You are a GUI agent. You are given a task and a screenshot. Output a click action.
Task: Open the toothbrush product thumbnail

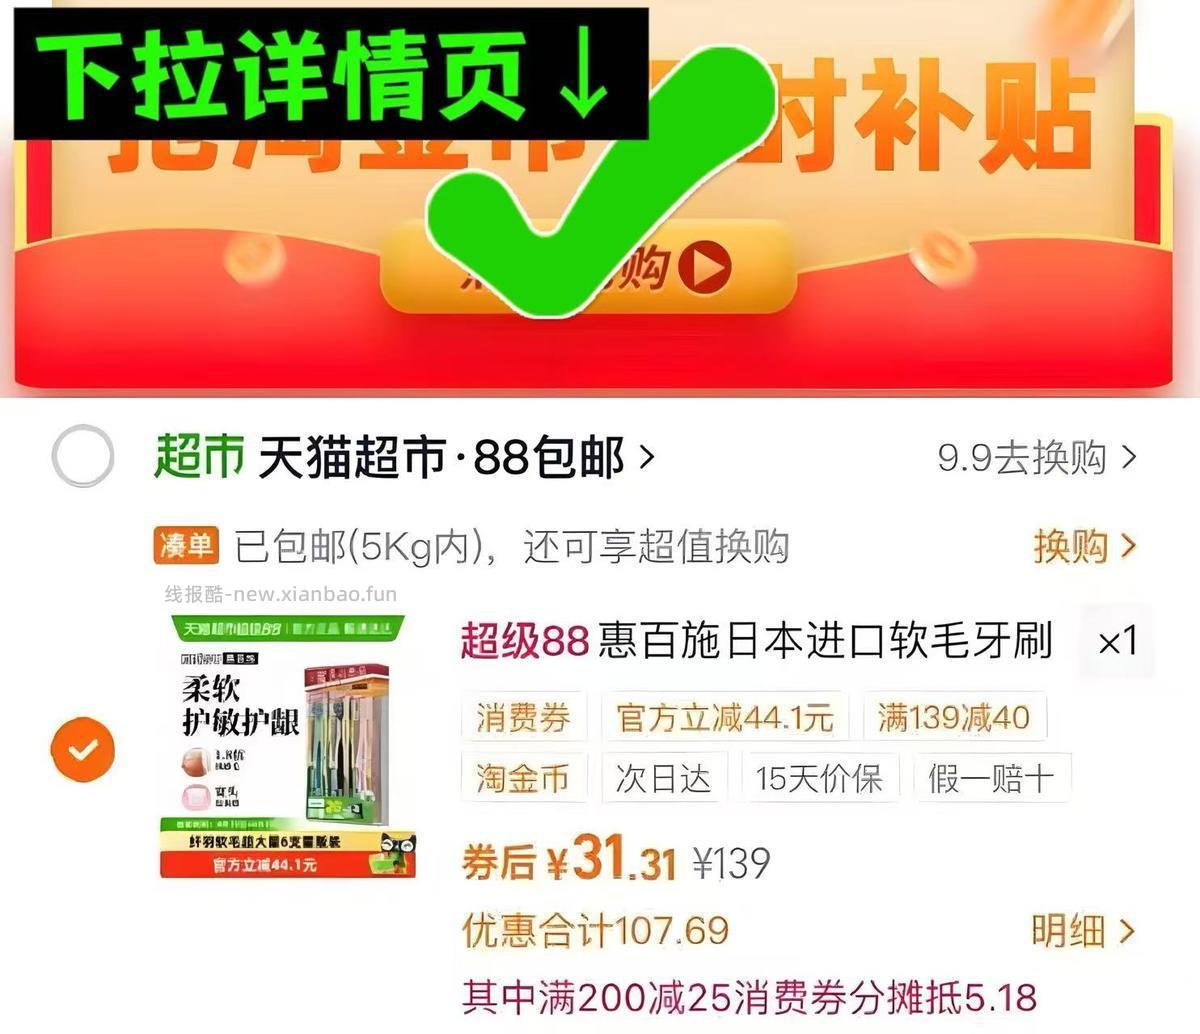(287, 747)
